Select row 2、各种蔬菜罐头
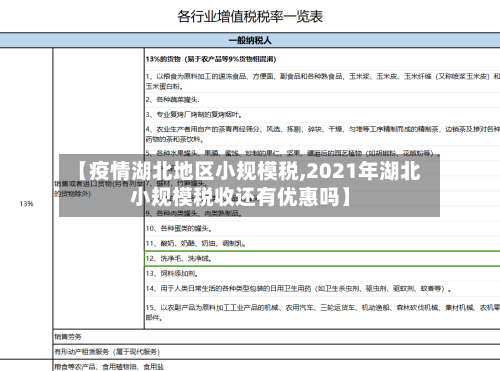The image size is (500, 371). [x=322, y=100]
